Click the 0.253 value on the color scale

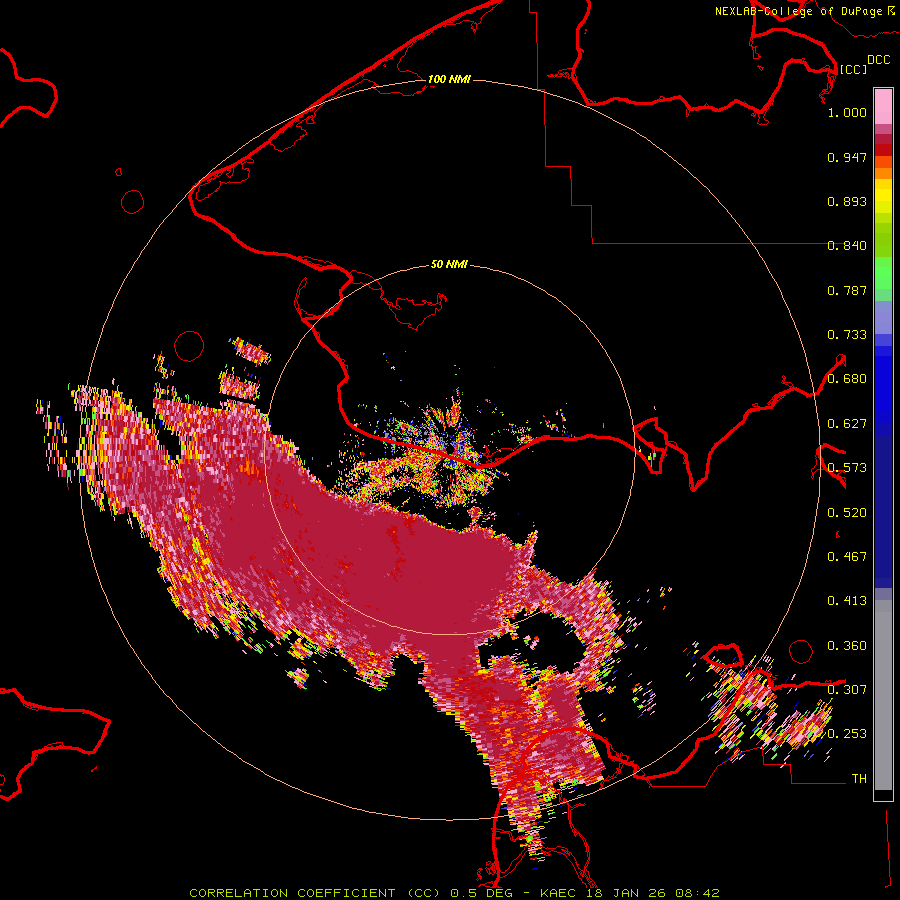coord(847,734)
